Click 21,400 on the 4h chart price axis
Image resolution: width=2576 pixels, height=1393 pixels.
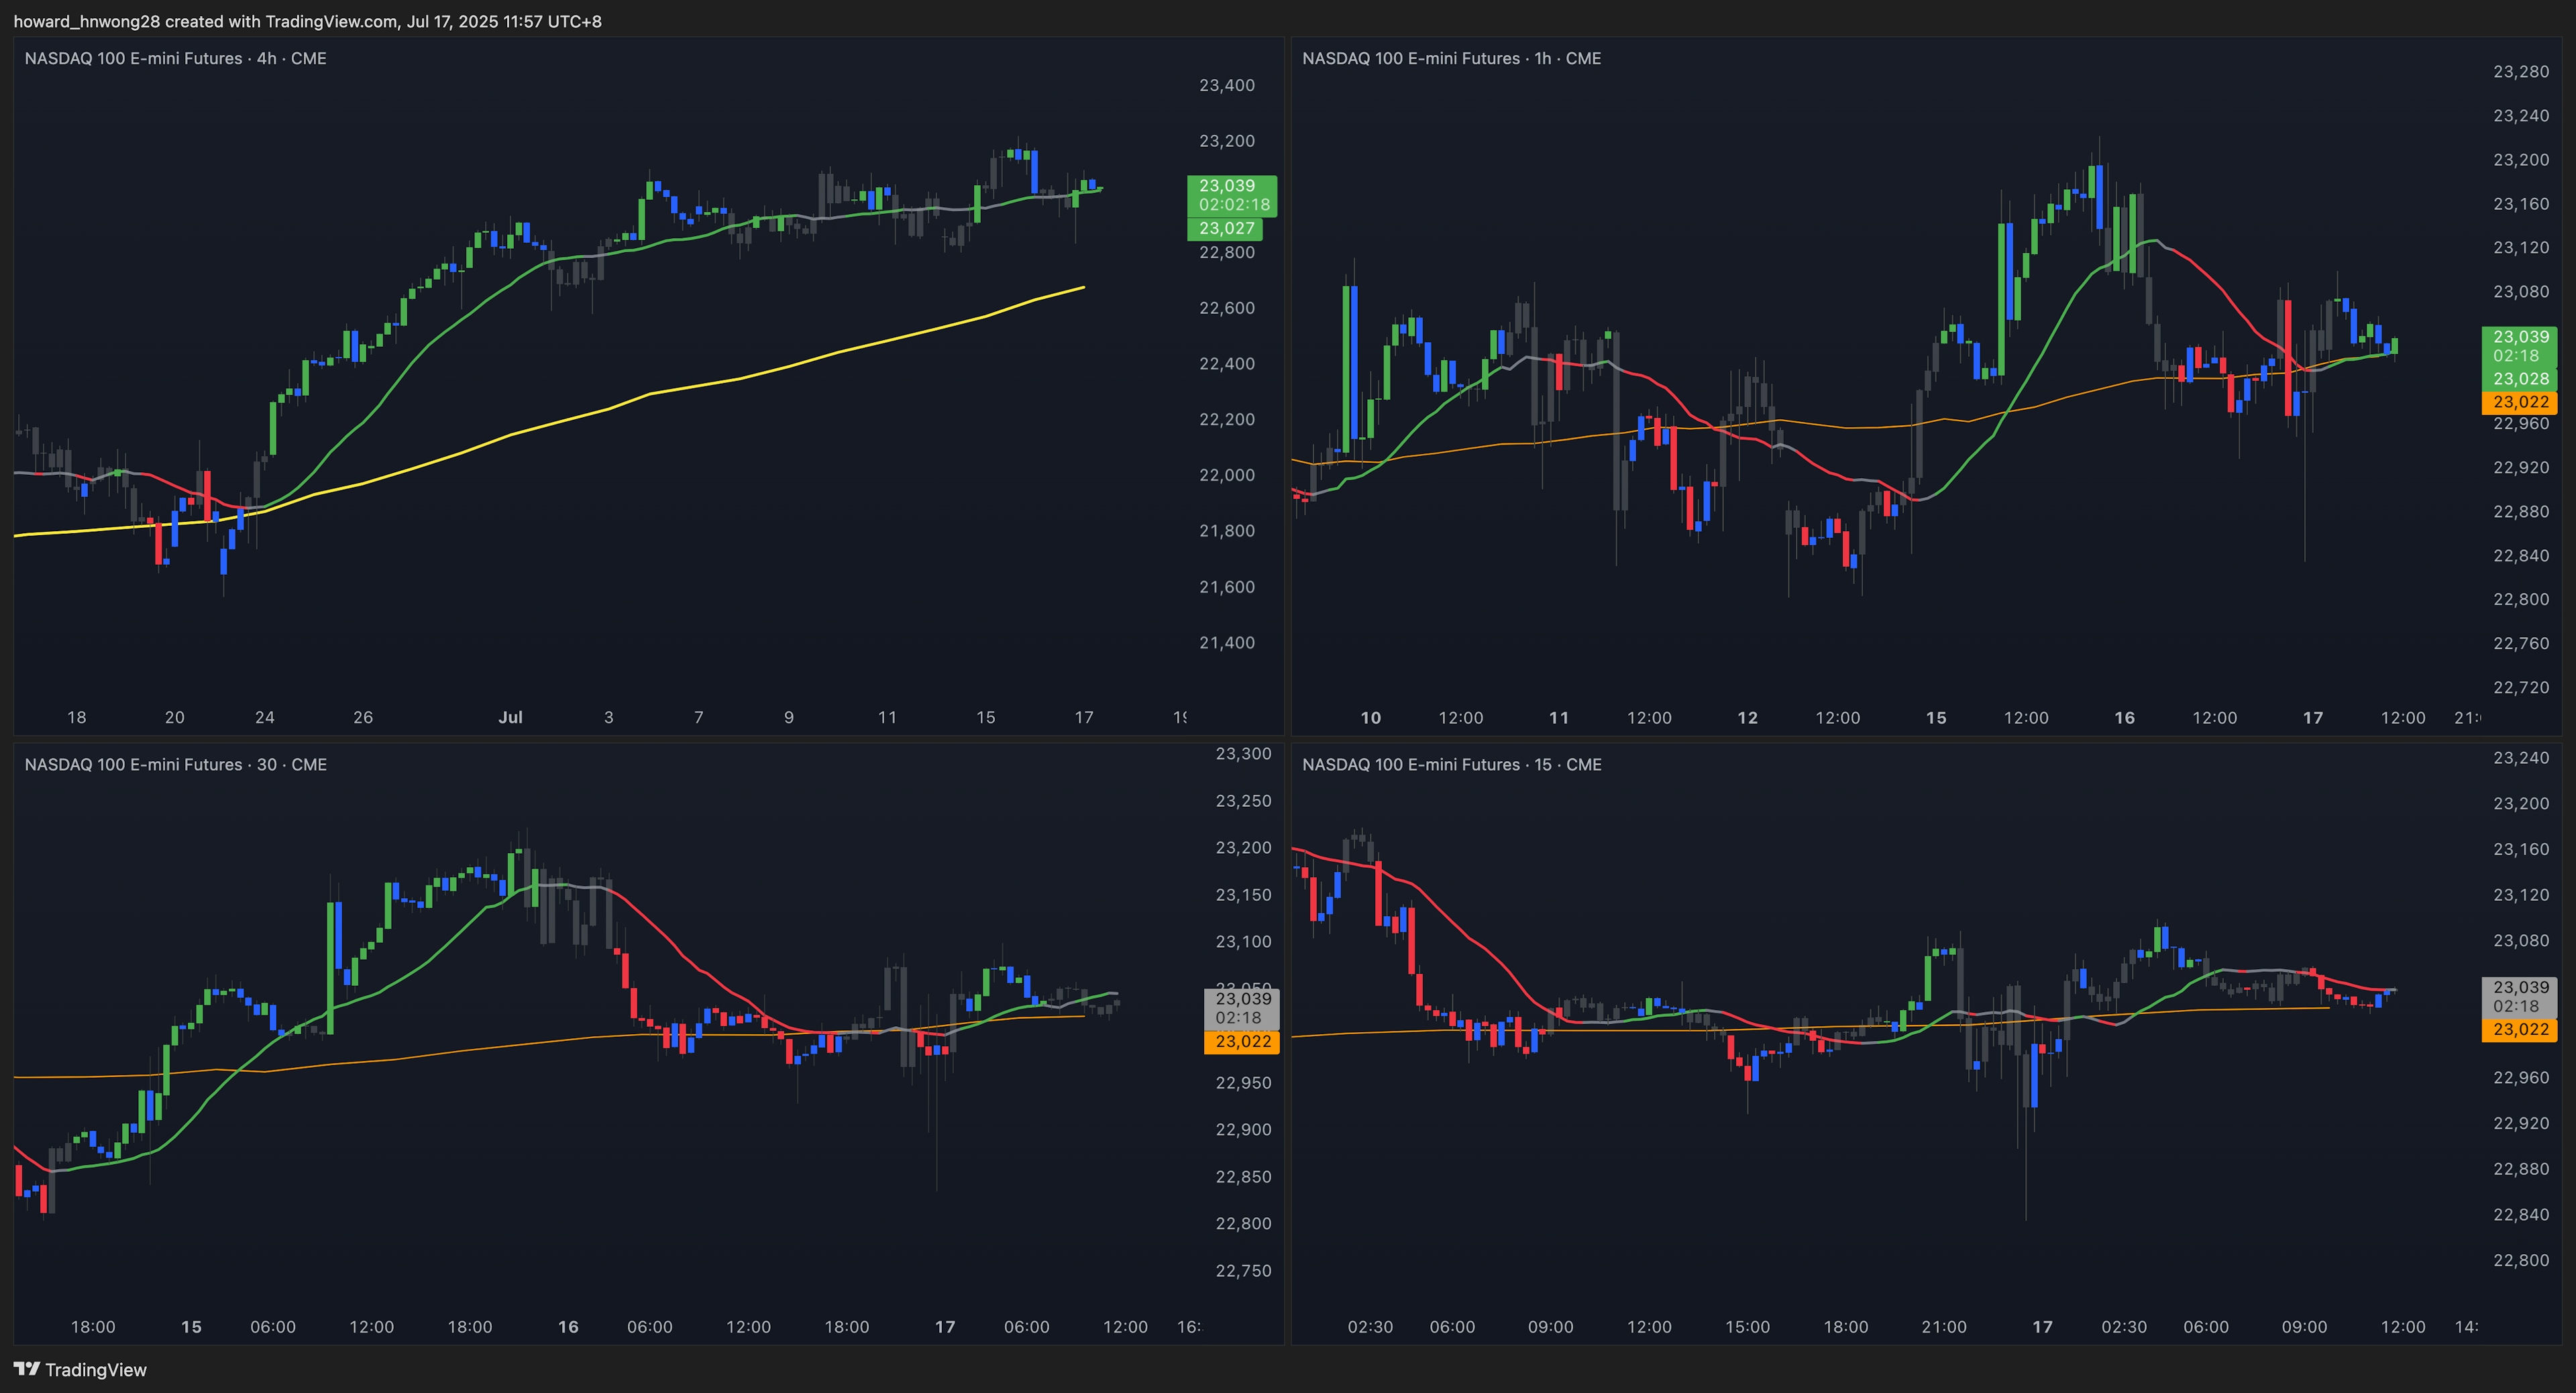coord(1226,643)
